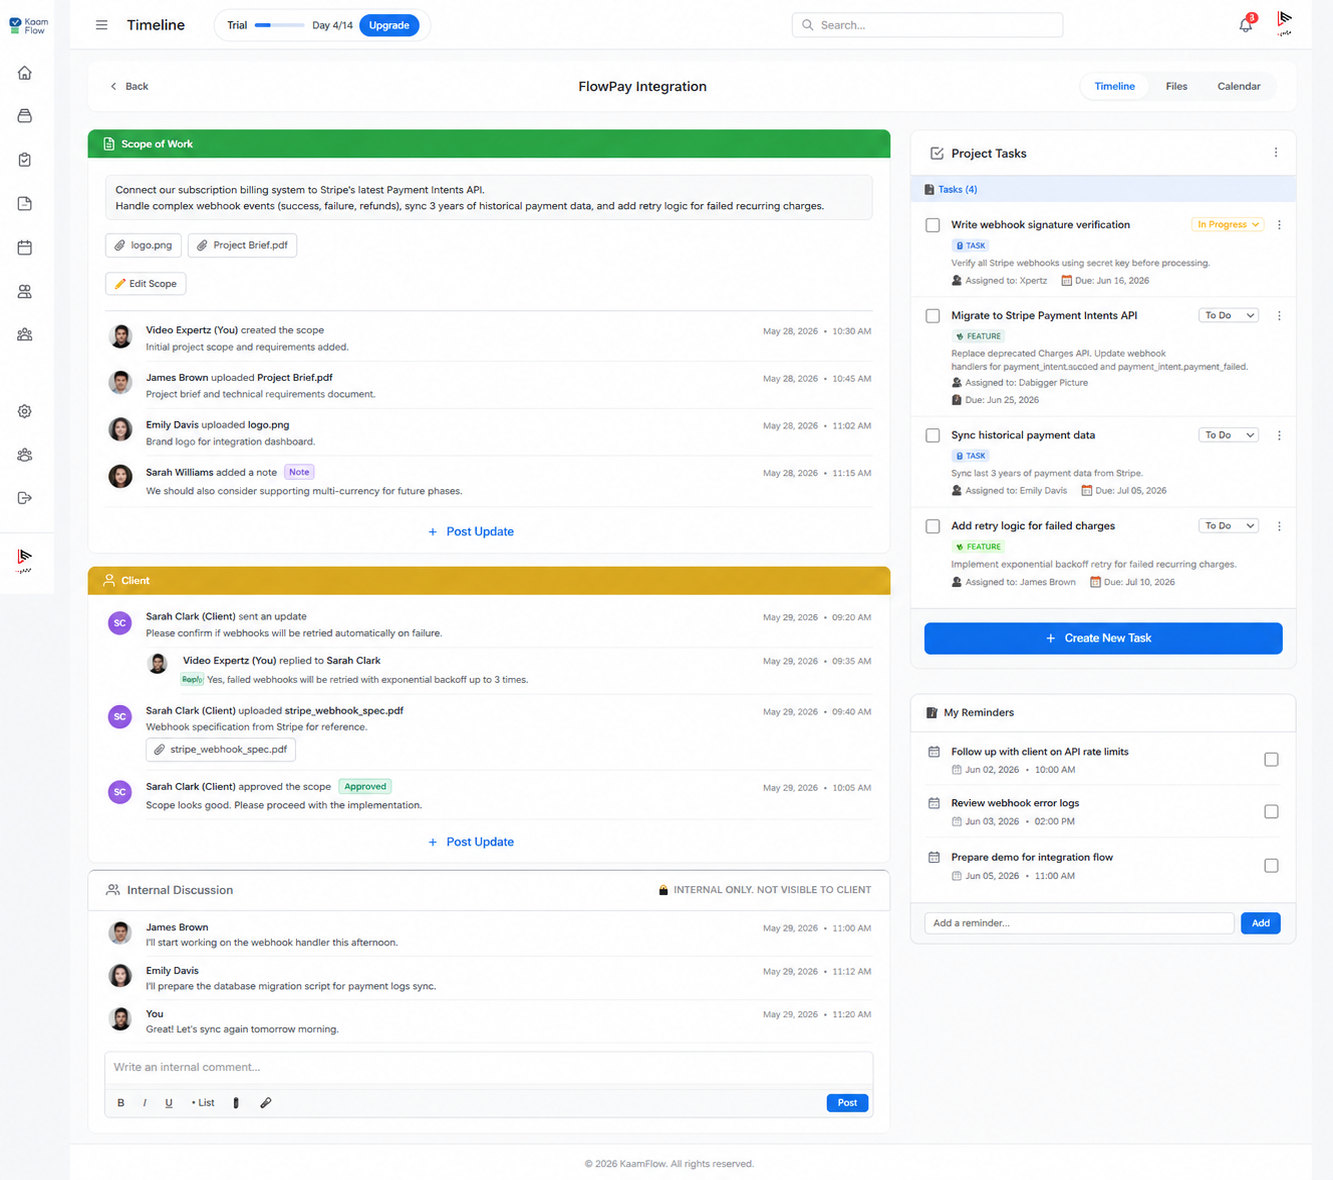Click Post Update under Client section
Image resolution: width=1333 pixels, height=1180 pixels.
click(470, 842)
